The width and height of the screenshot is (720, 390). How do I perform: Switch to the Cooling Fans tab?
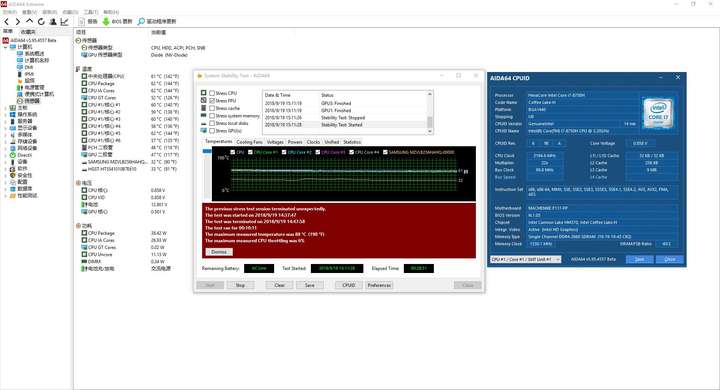249,142
